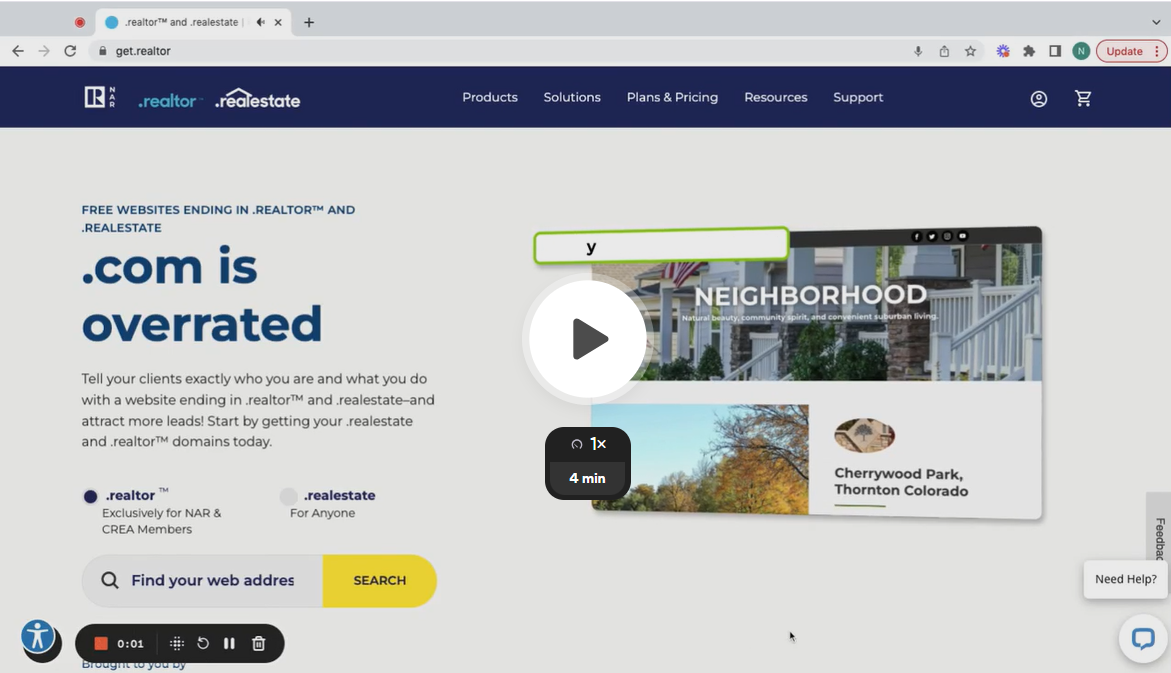Click the microphone icon in address bar
This screenshot has width=1171, height=673.
coord(918,51)
